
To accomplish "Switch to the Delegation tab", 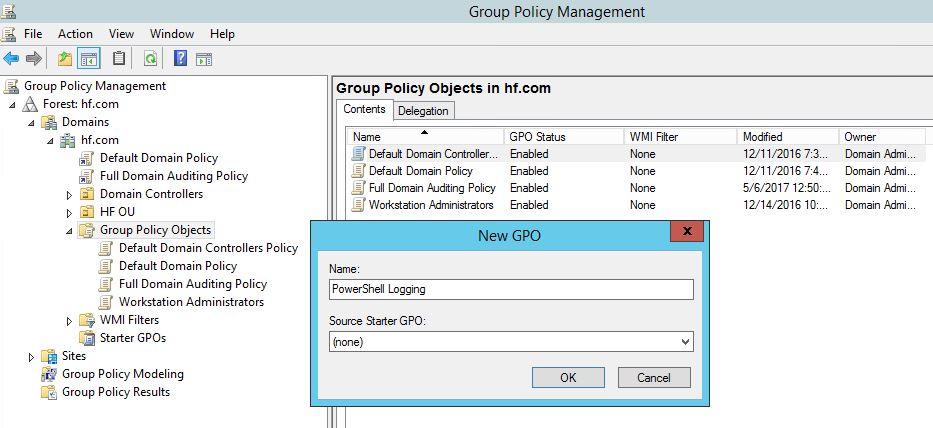I will 424,111.
